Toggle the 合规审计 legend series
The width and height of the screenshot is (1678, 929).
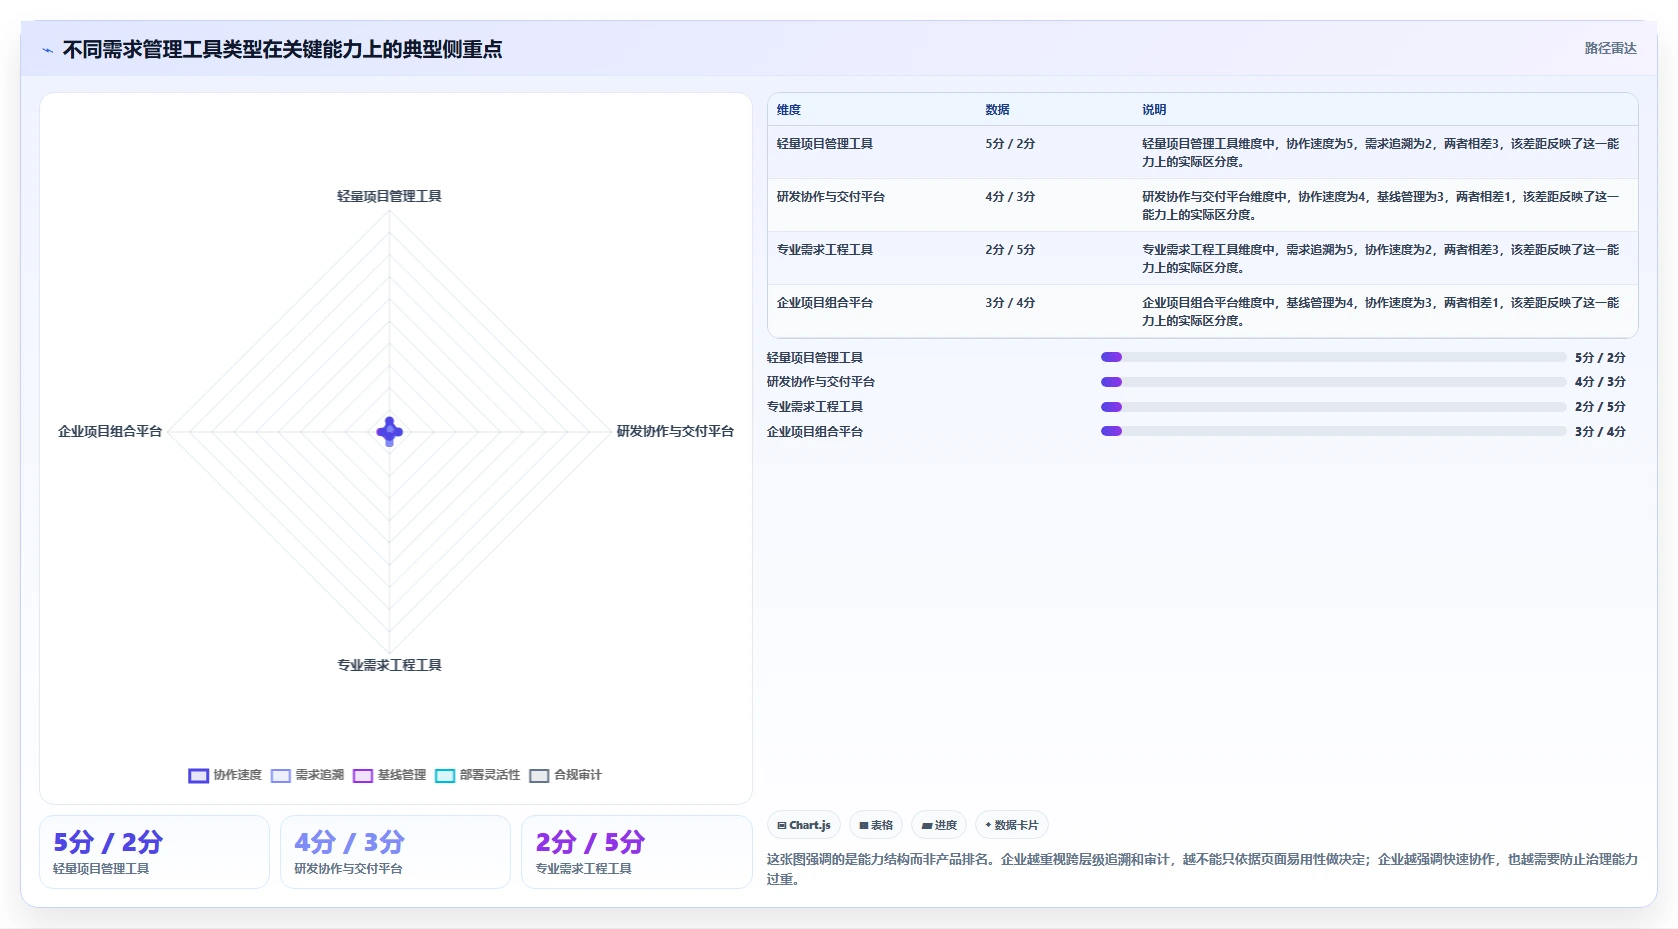tap(565, 775)
